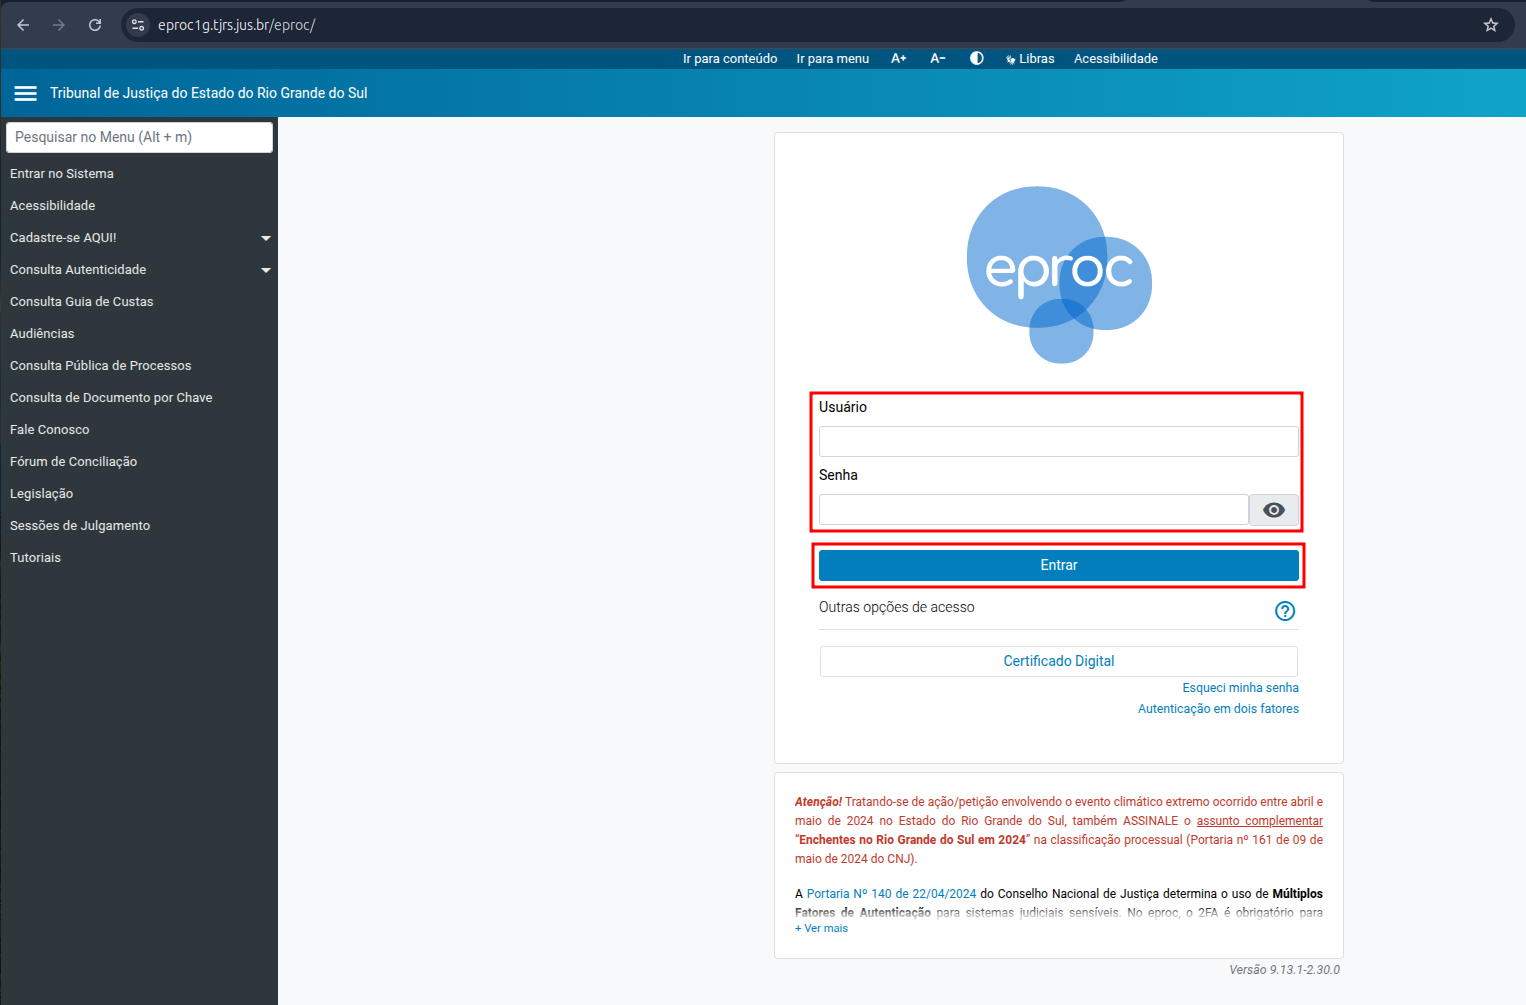Screen dimensions: 1526x1005
Task: Select Entrar no Sistema menu item
Action: tap(62, 174)
